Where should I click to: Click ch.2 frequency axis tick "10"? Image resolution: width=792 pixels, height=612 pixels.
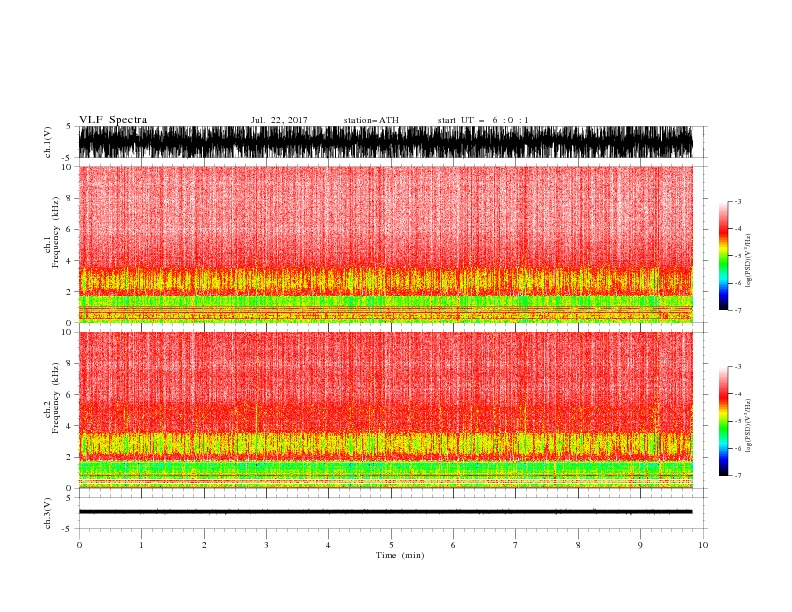tap(67, 332)
